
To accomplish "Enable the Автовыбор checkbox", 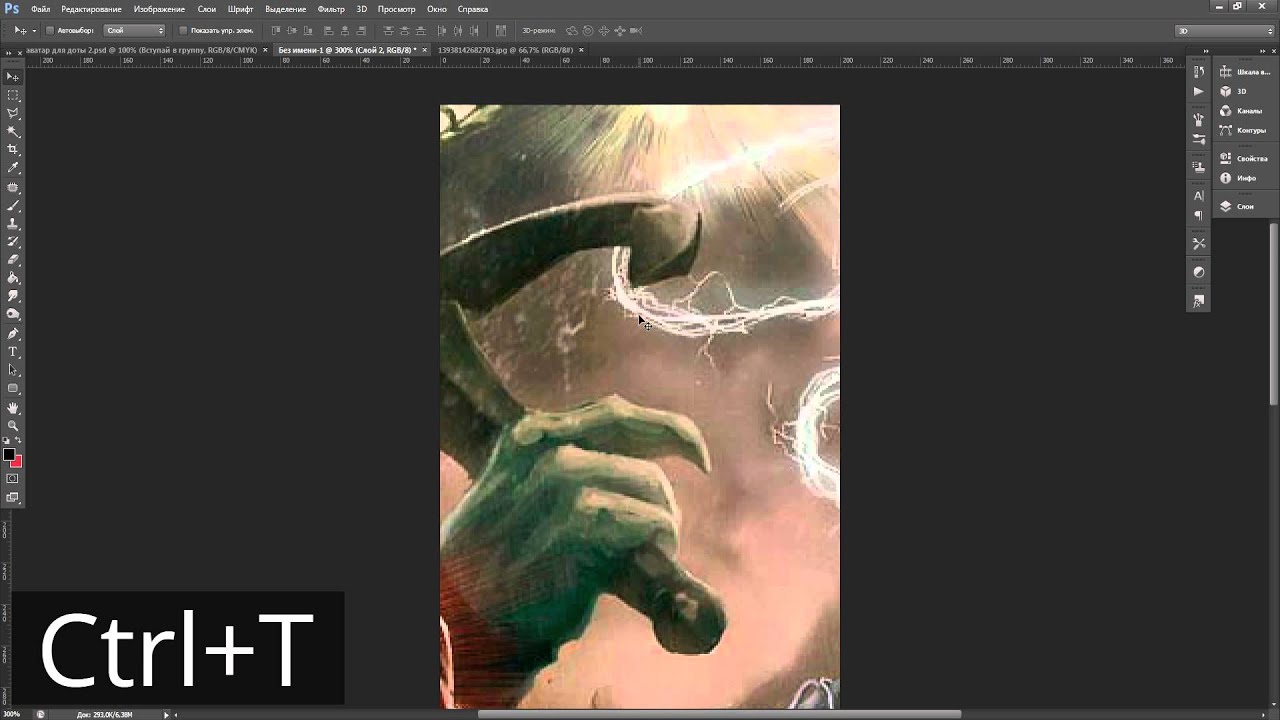I will [50, 30].
